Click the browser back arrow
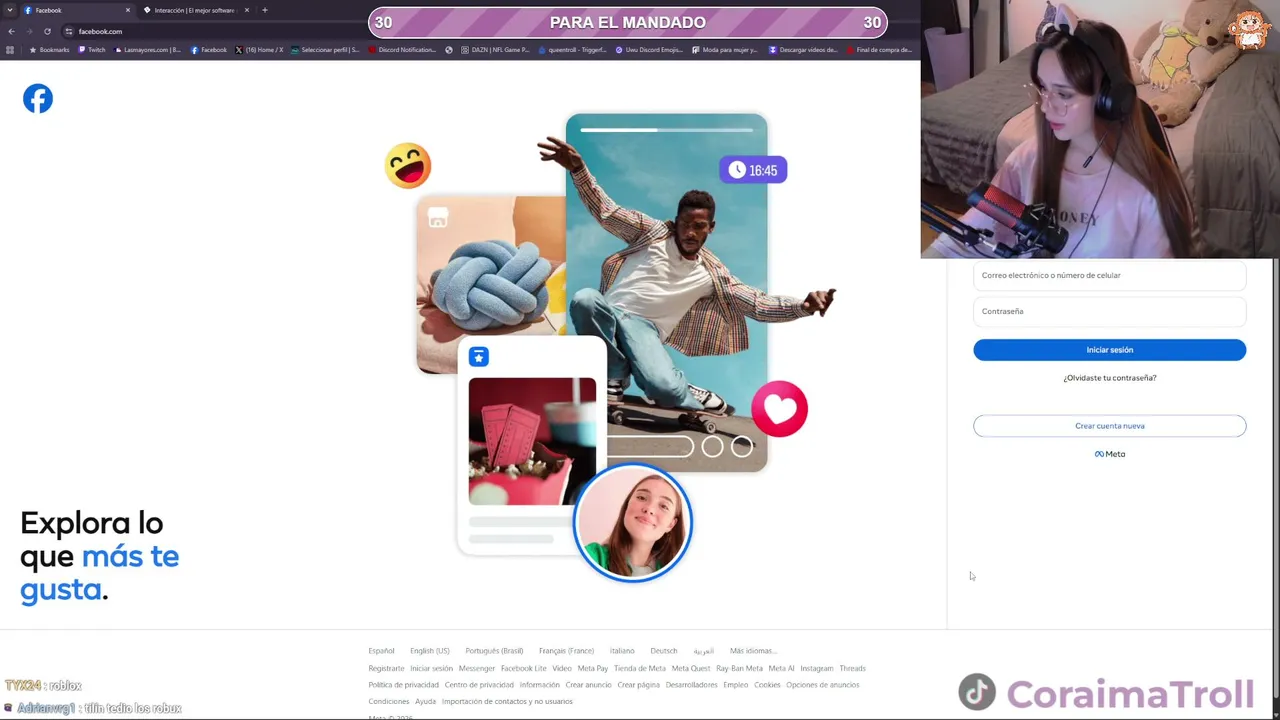This screenshot has width=1280, height=720. 11,31
